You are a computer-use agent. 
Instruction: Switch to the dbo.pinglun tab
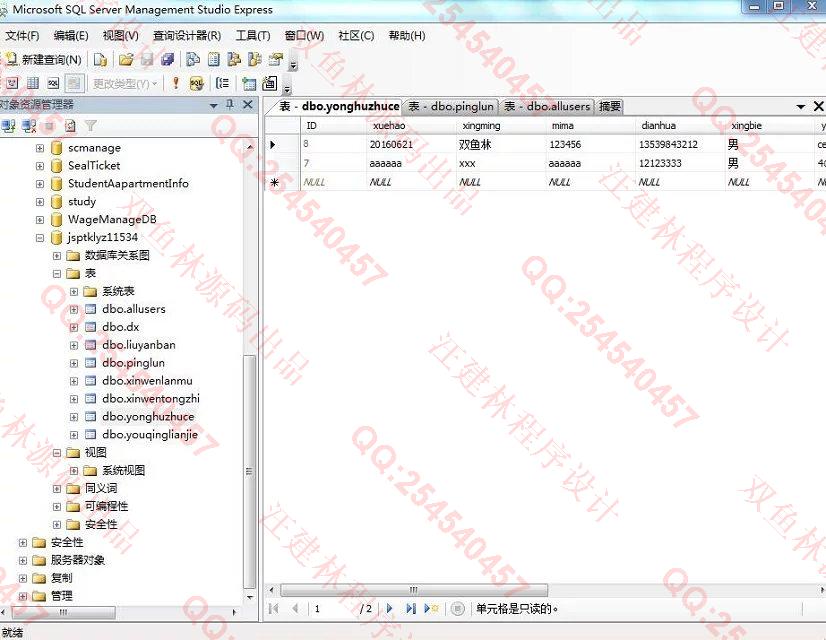(450, 106)
